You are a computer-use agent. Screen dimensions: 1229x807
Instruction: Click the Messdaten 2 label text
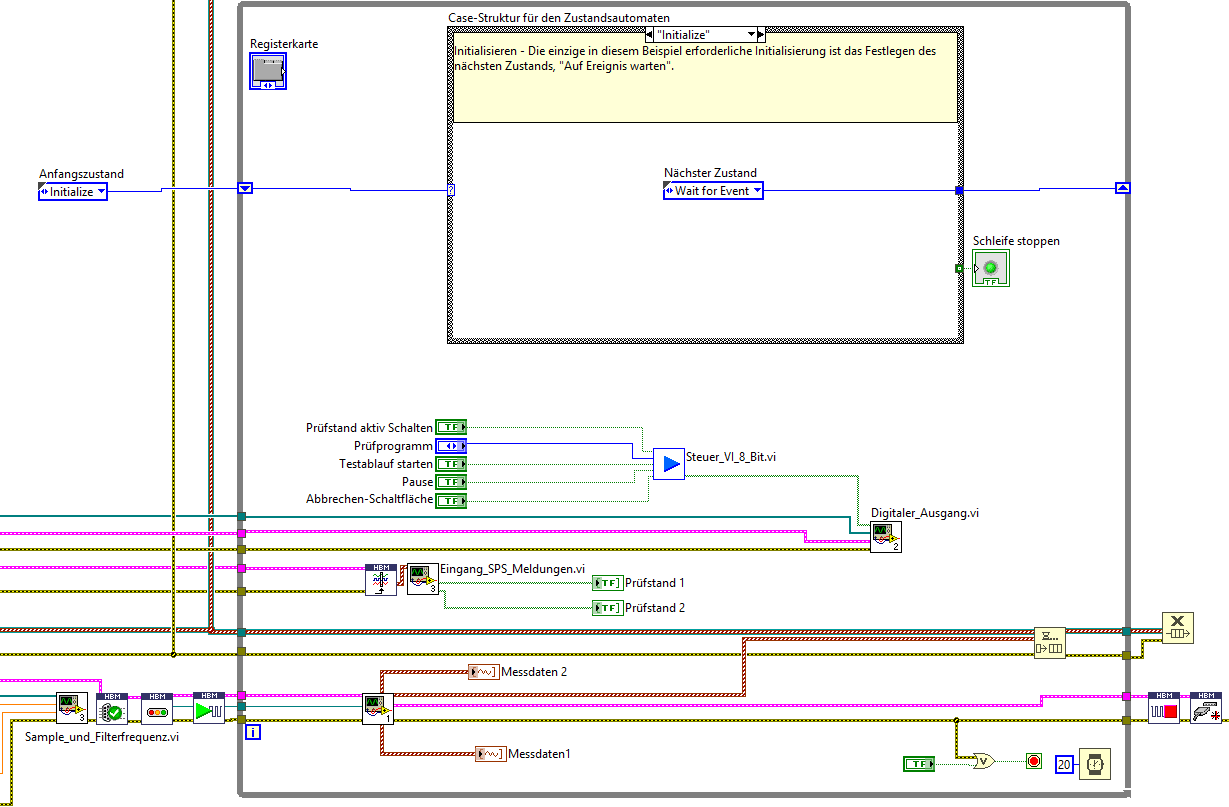point(534,672)
